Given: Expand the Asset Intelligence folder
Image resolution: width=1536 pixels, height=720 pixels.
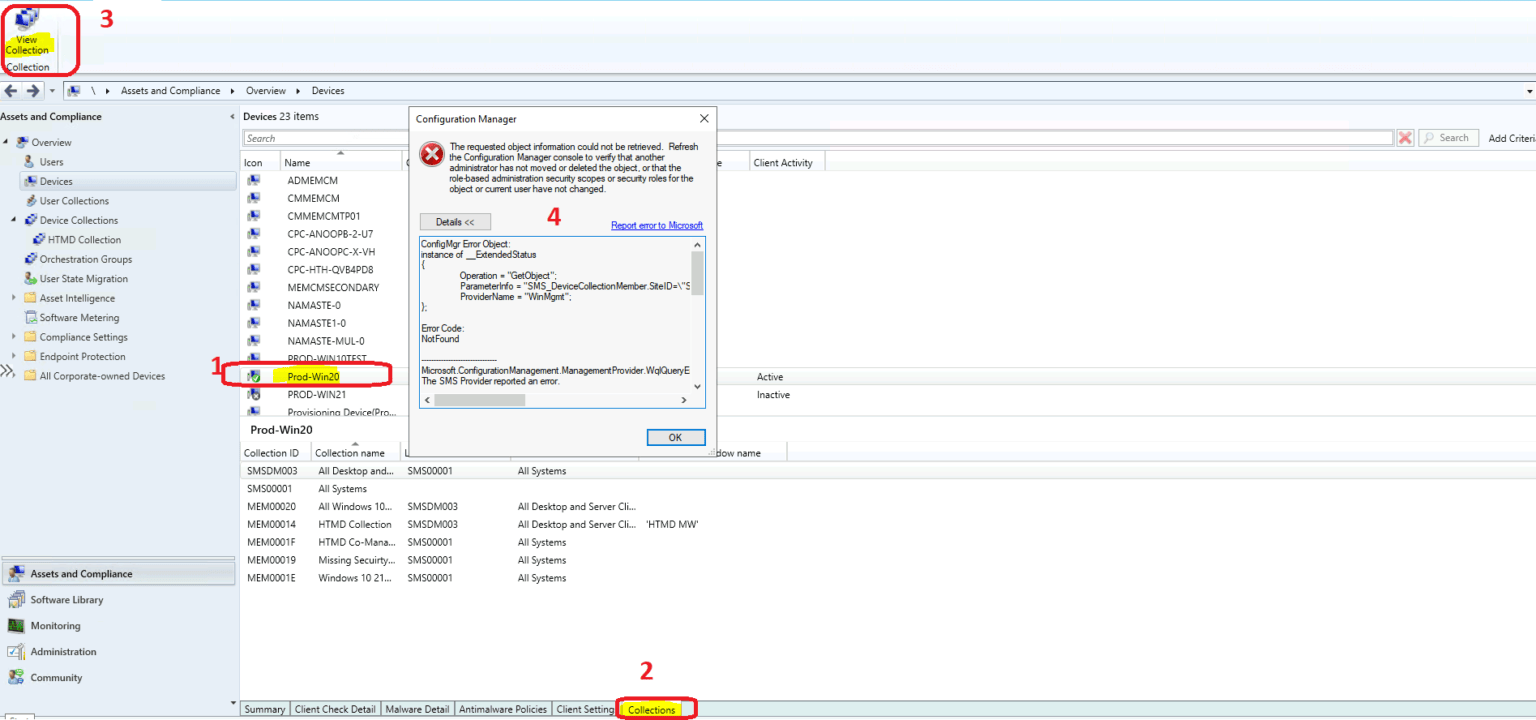Looking at the screenshot, I should pos(14,298).
